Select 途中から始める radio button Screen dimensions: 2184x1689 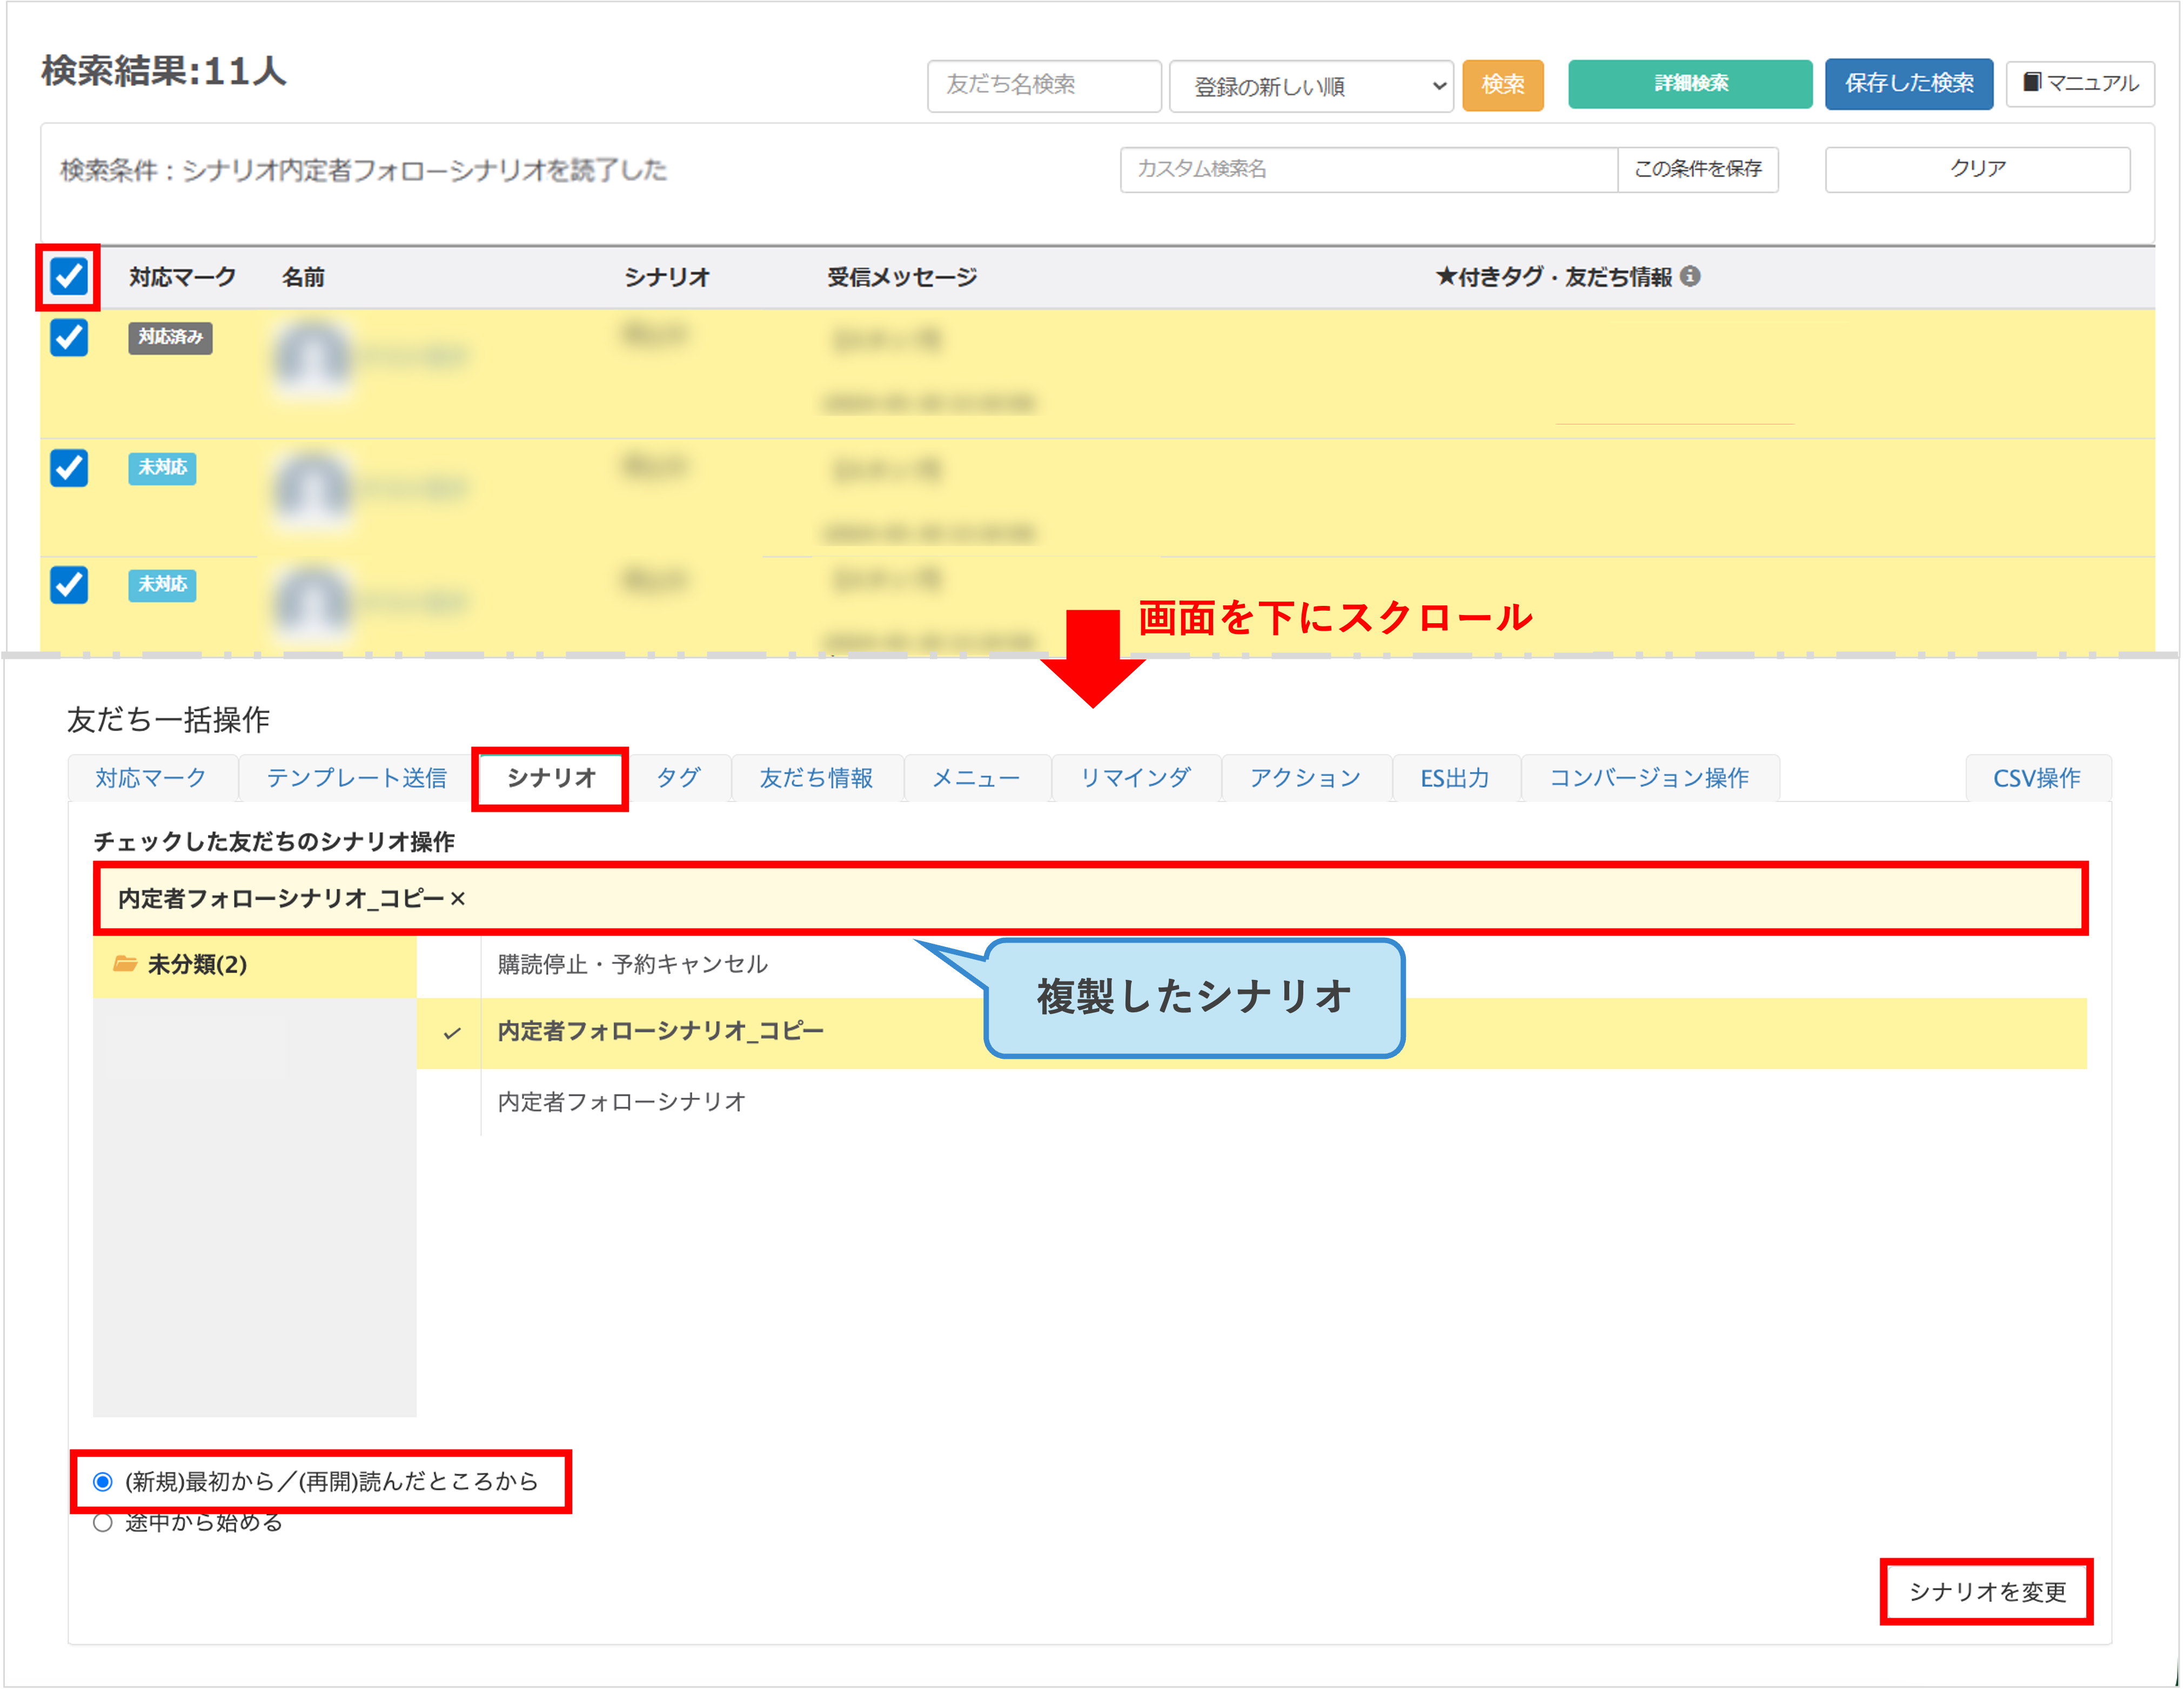coord(103,1523)
